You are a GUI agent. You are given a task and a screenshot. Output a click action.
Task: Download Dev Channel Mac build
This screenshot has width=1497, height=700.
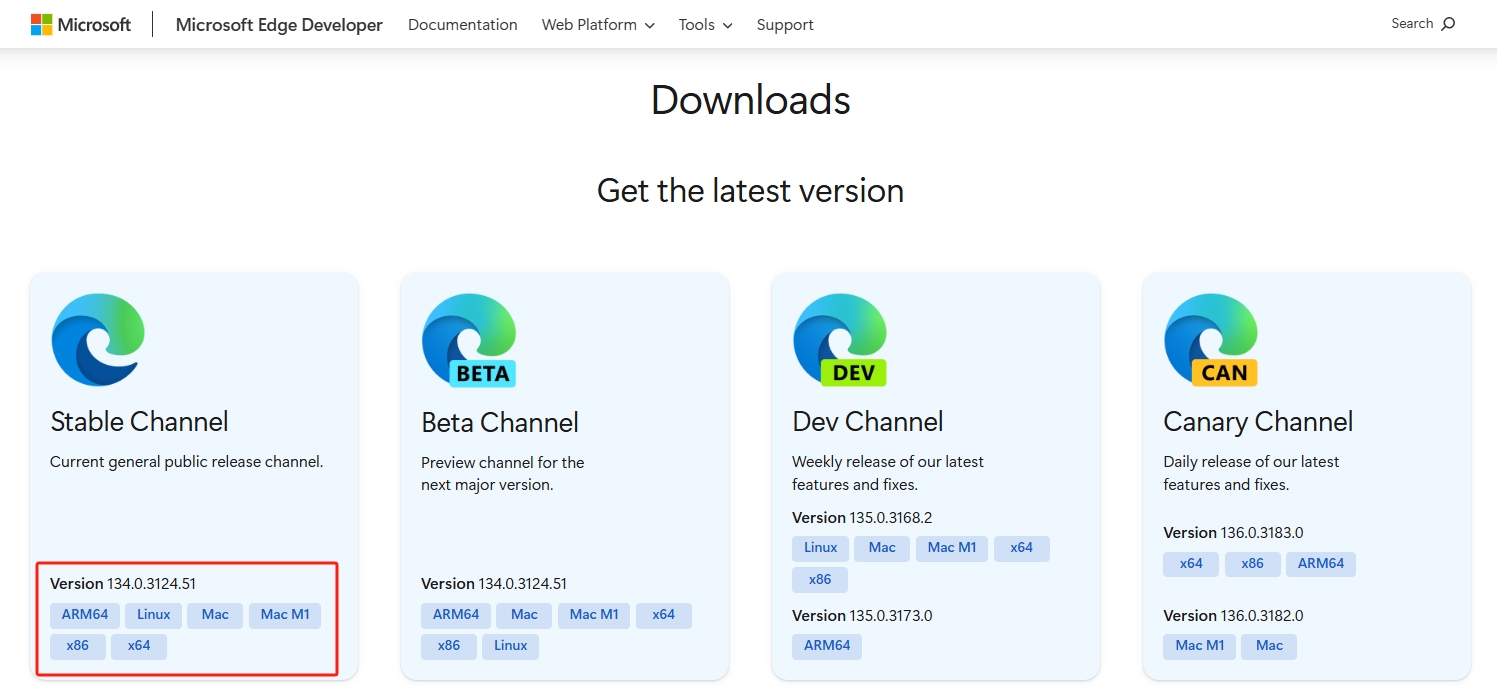point(882,548)
